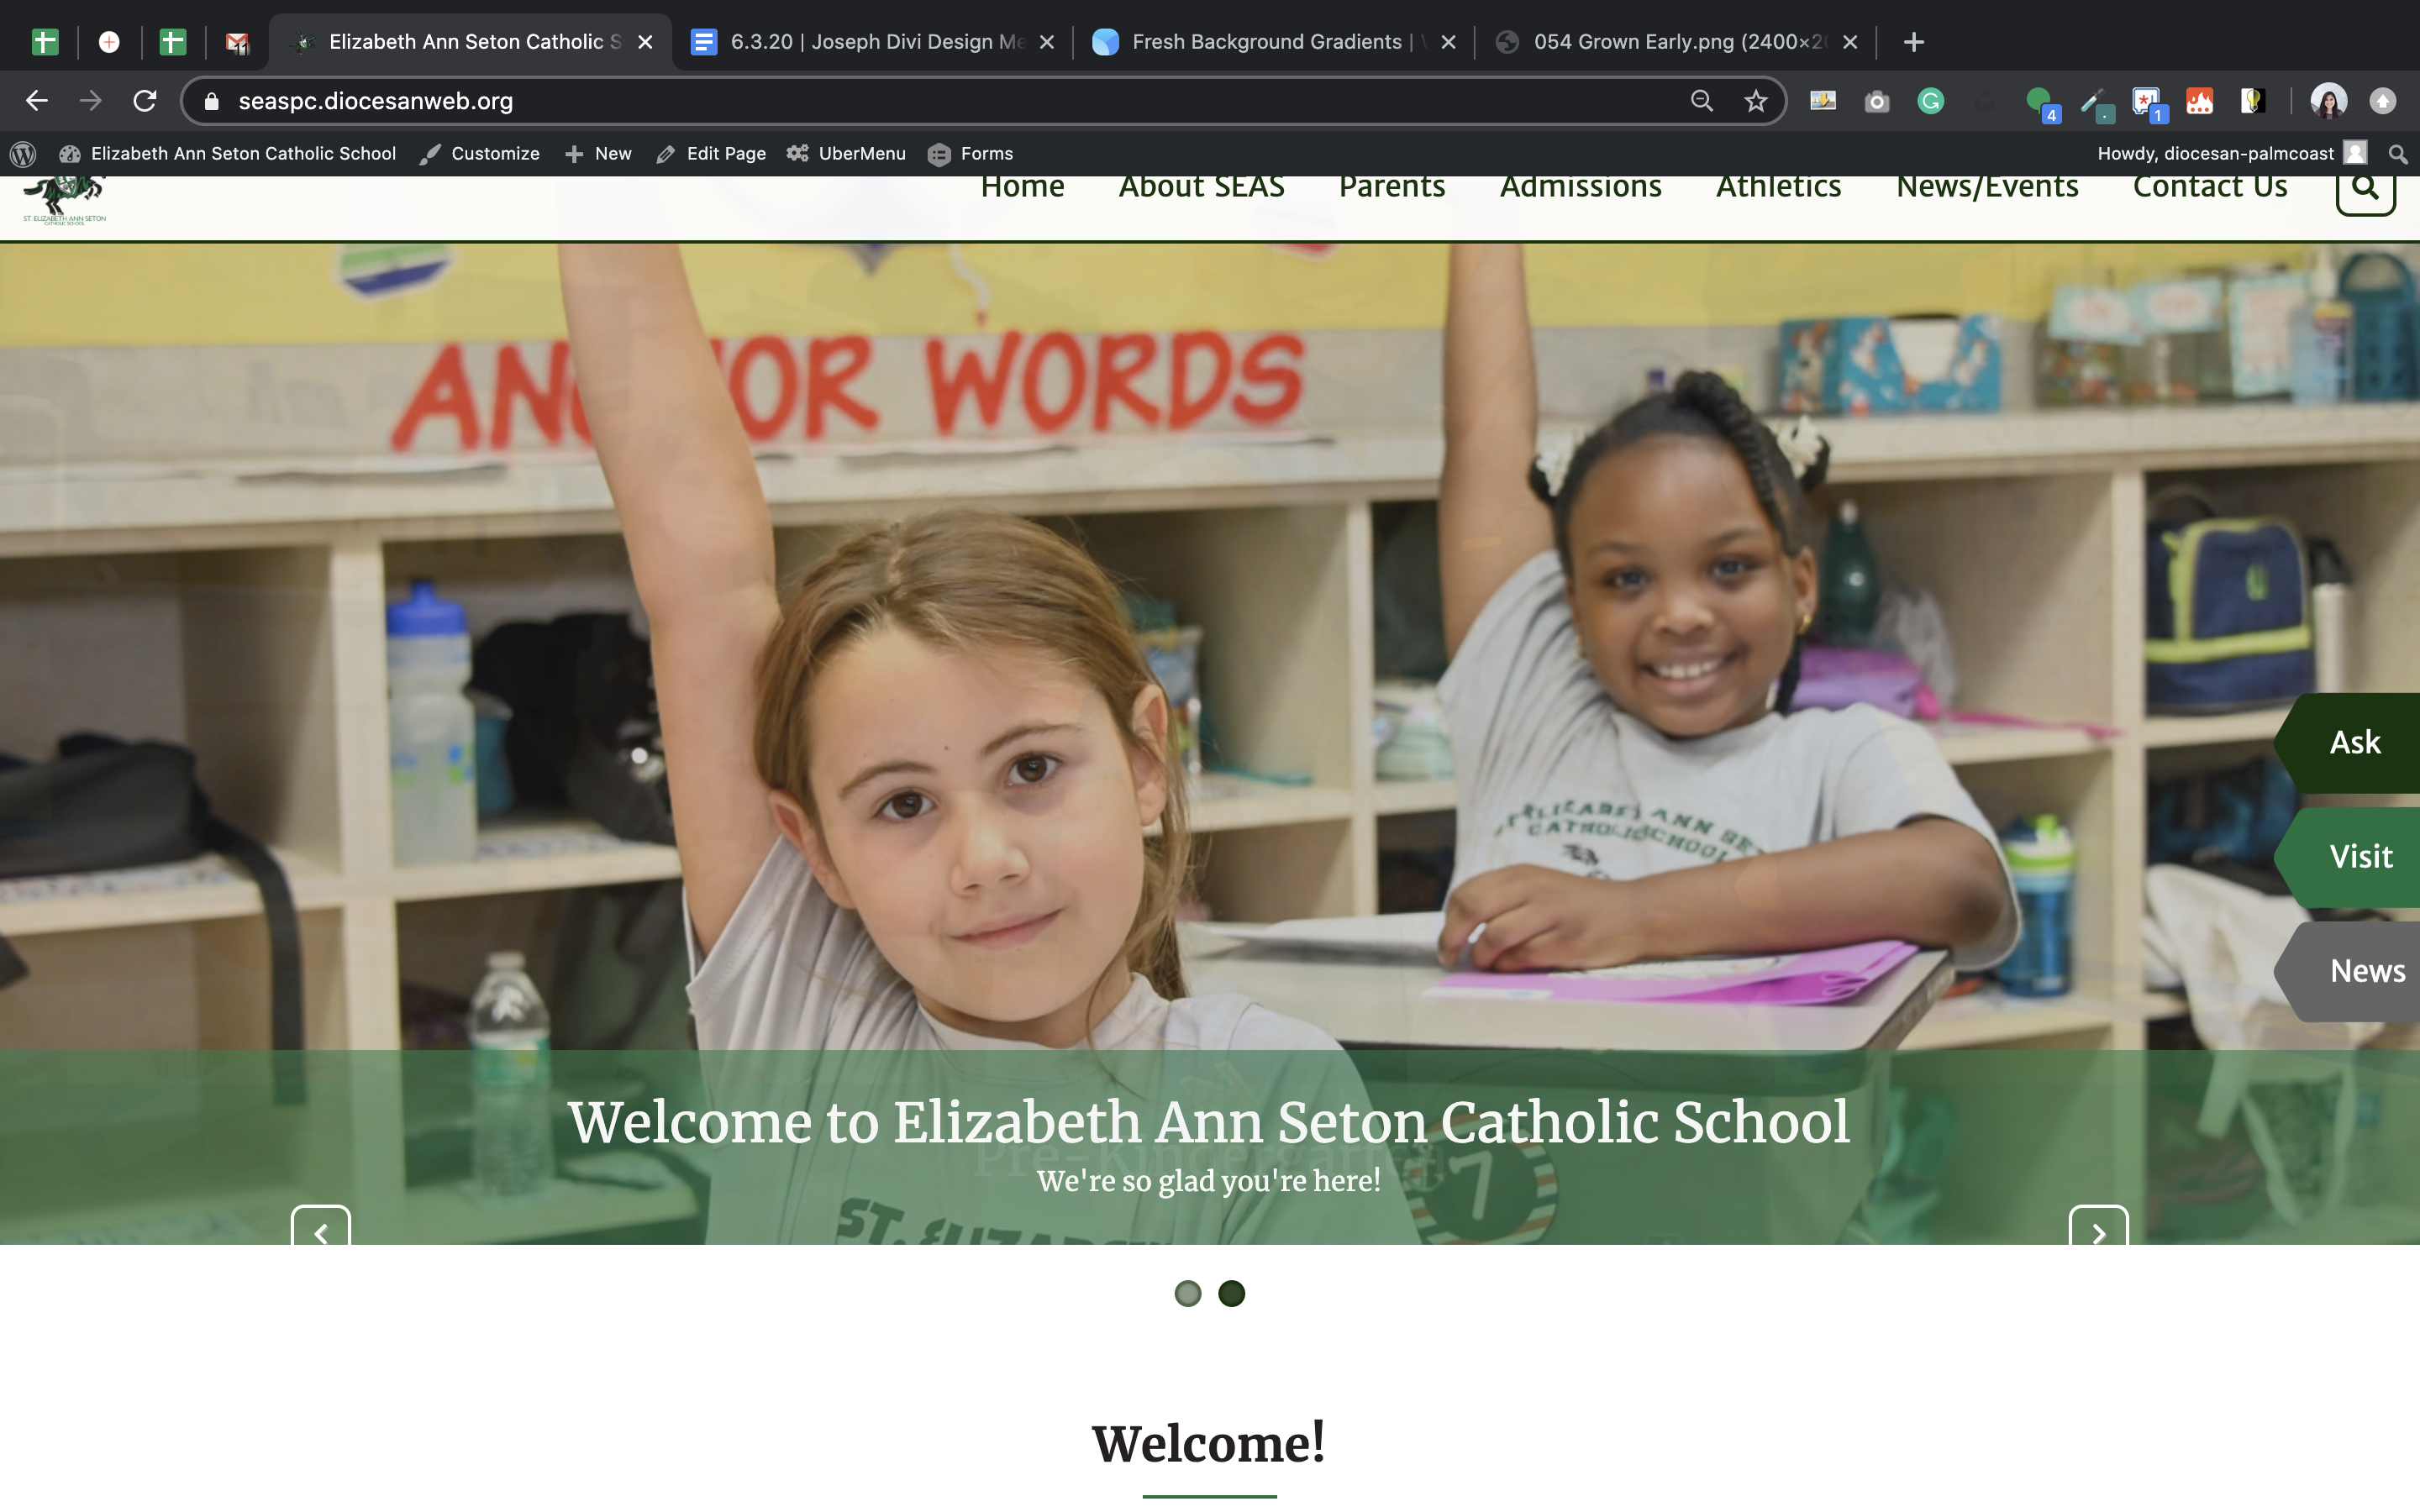The height and width of the screenshot is (1512, 2420).
Task: Click the browser reload icon
Action: click(145, 101)
